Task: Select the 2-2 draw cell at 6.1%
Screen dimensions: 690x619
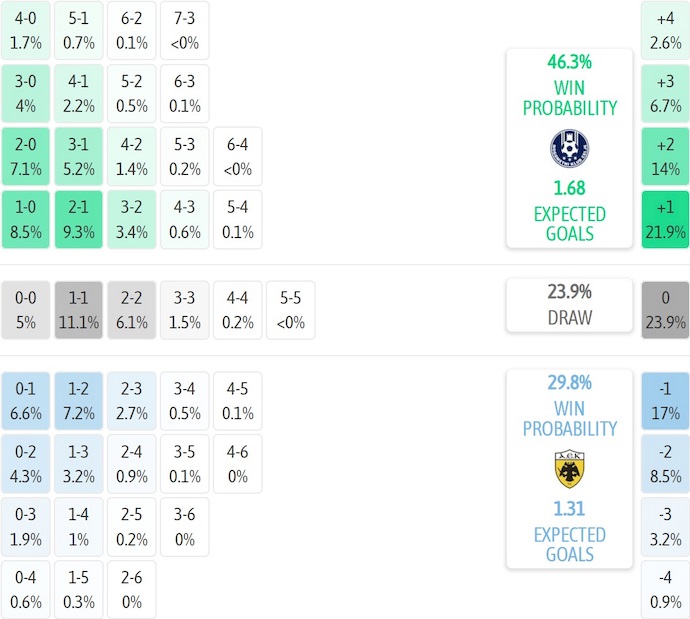Action: click(x=133, y=310)
